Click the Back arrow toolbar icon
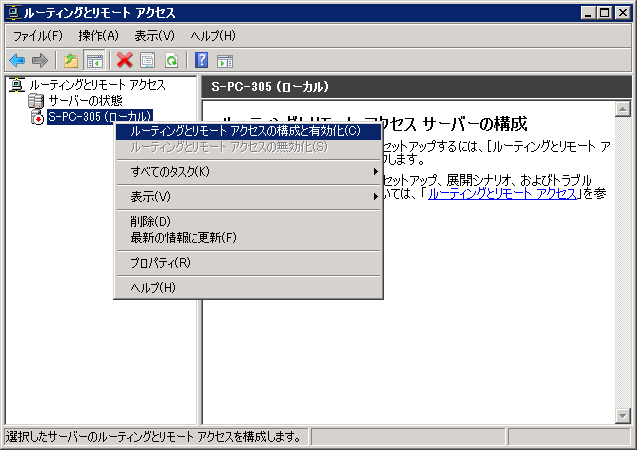The image size is (637, 450). pos(17,60)
